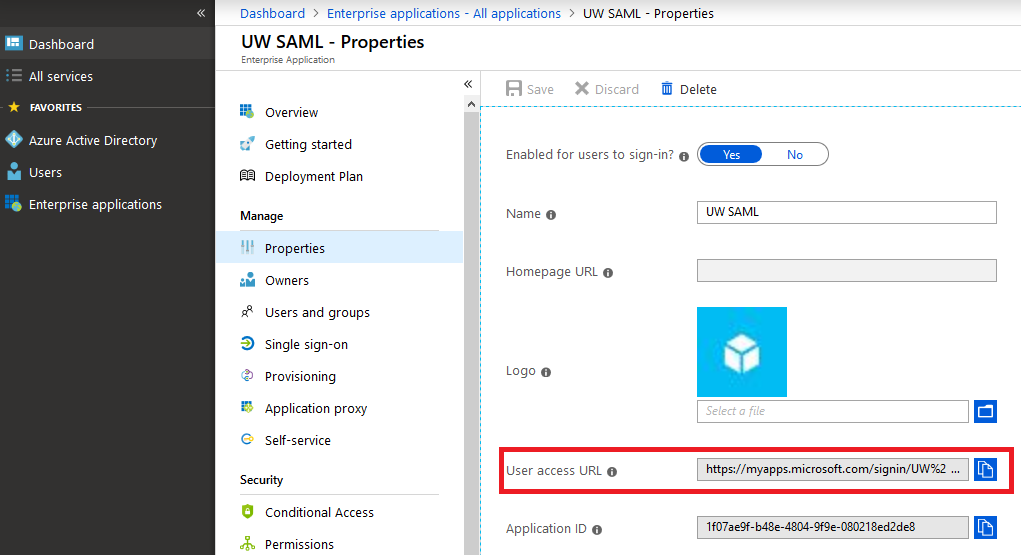This screenshot has height=555, width=1021.
Task: Open Provisioning
Action: 339,375
